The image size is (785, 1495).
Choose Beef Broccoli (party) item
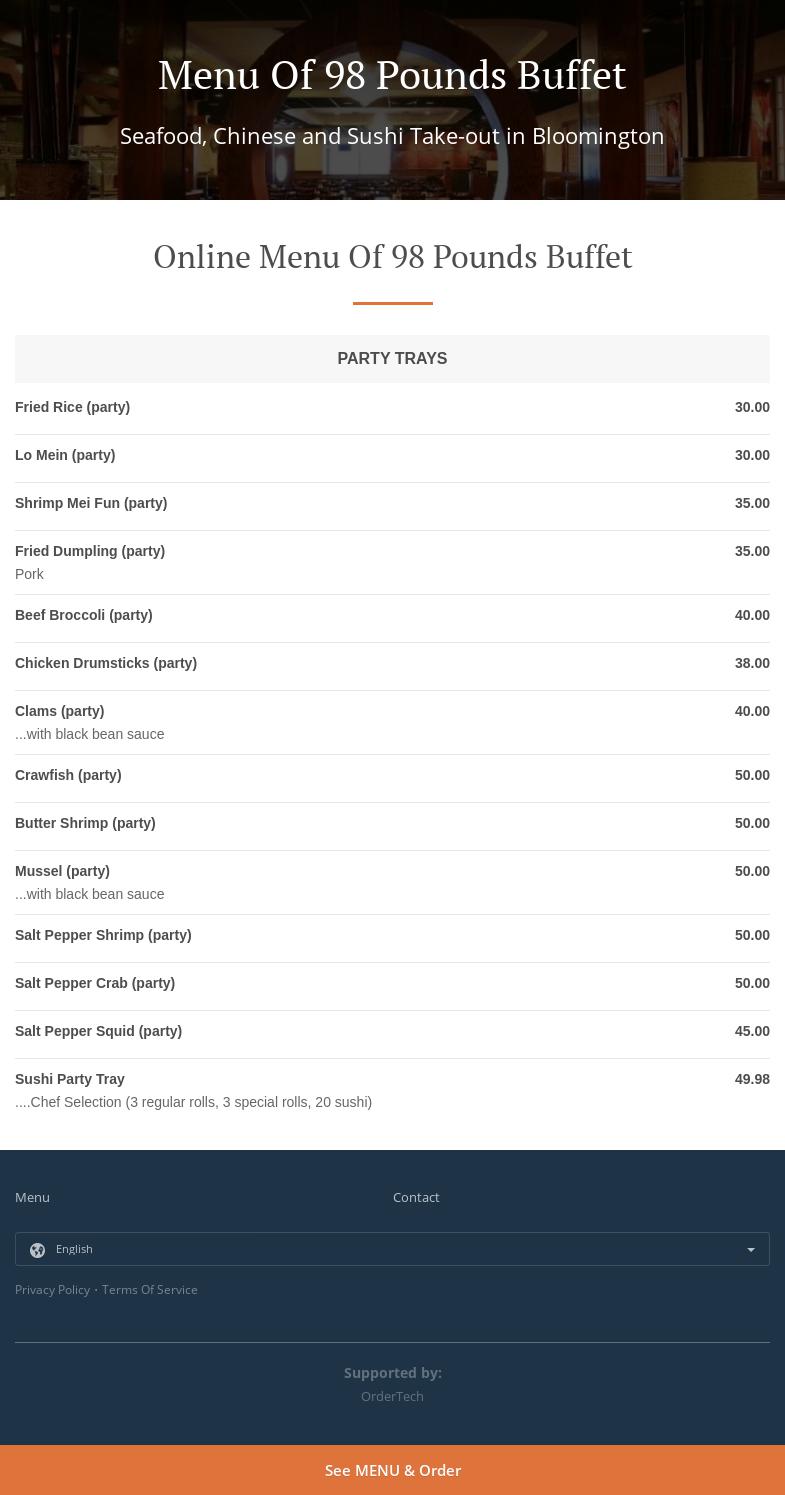[84, 616]
